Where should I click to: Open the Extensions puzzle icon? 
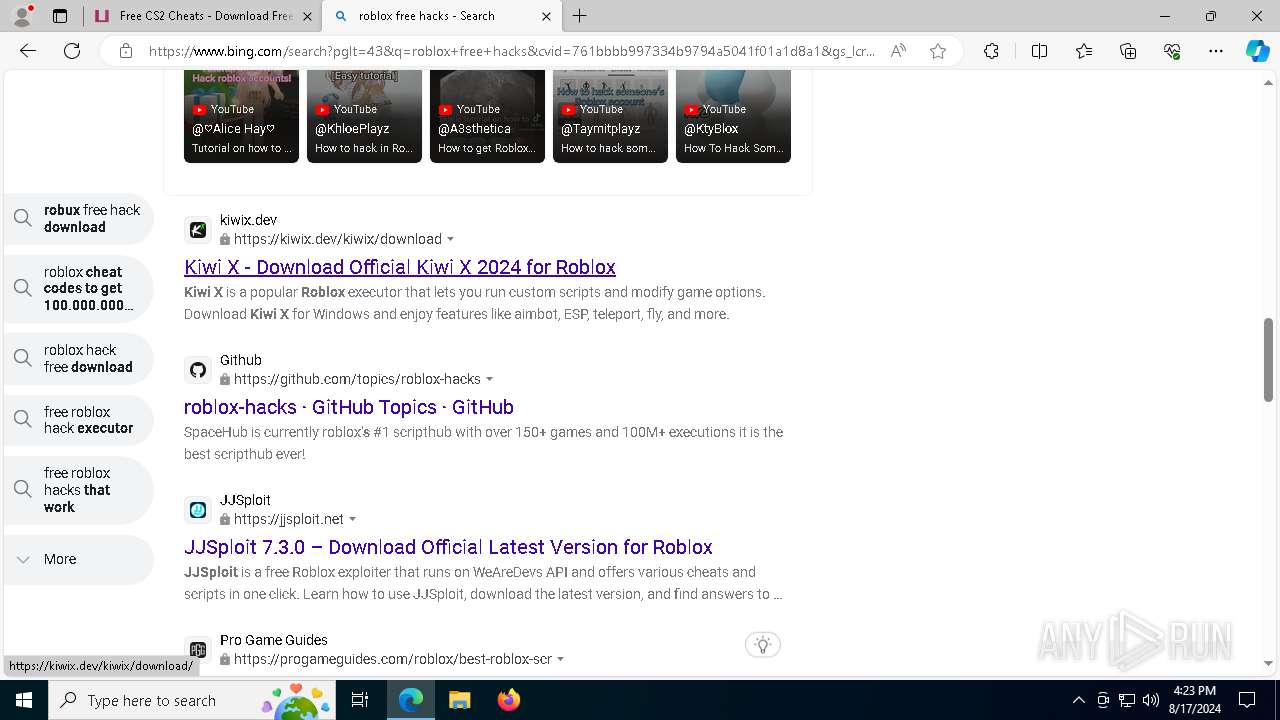tap(991, 51)
